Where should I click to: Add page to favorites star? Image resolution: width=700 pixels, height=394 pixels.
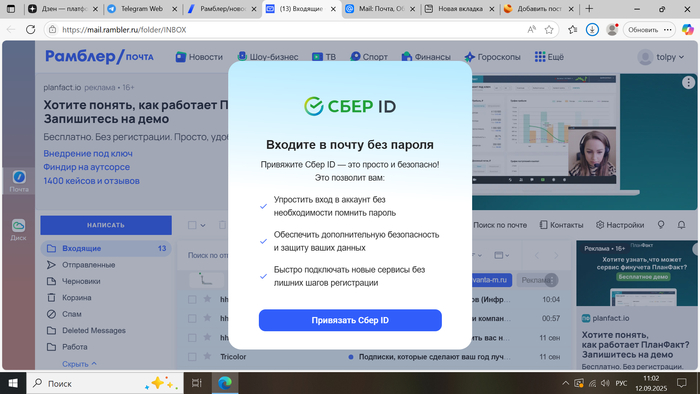click(x=549, y=29)
